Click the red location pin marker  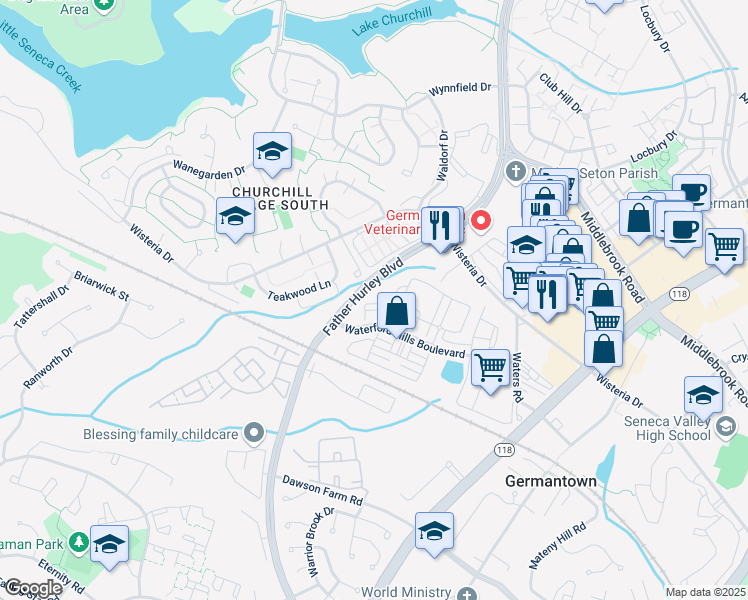click(480, 220)
